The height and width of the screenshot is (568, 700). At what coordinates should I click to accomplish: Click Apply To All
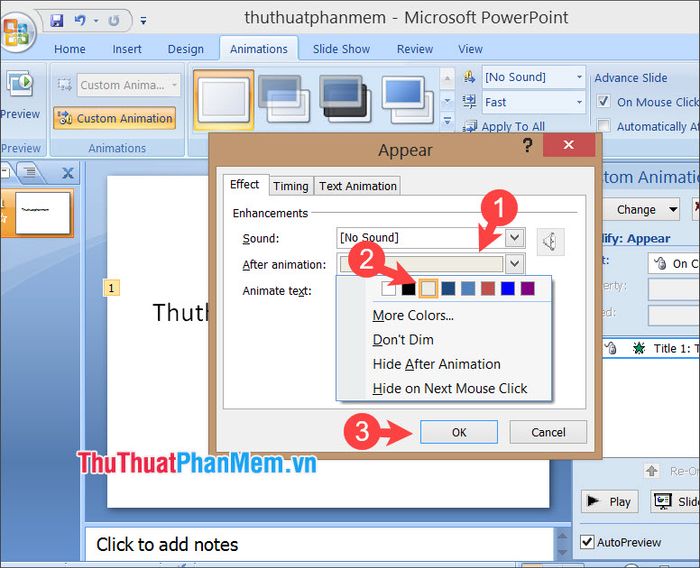(x=504, y=126)
